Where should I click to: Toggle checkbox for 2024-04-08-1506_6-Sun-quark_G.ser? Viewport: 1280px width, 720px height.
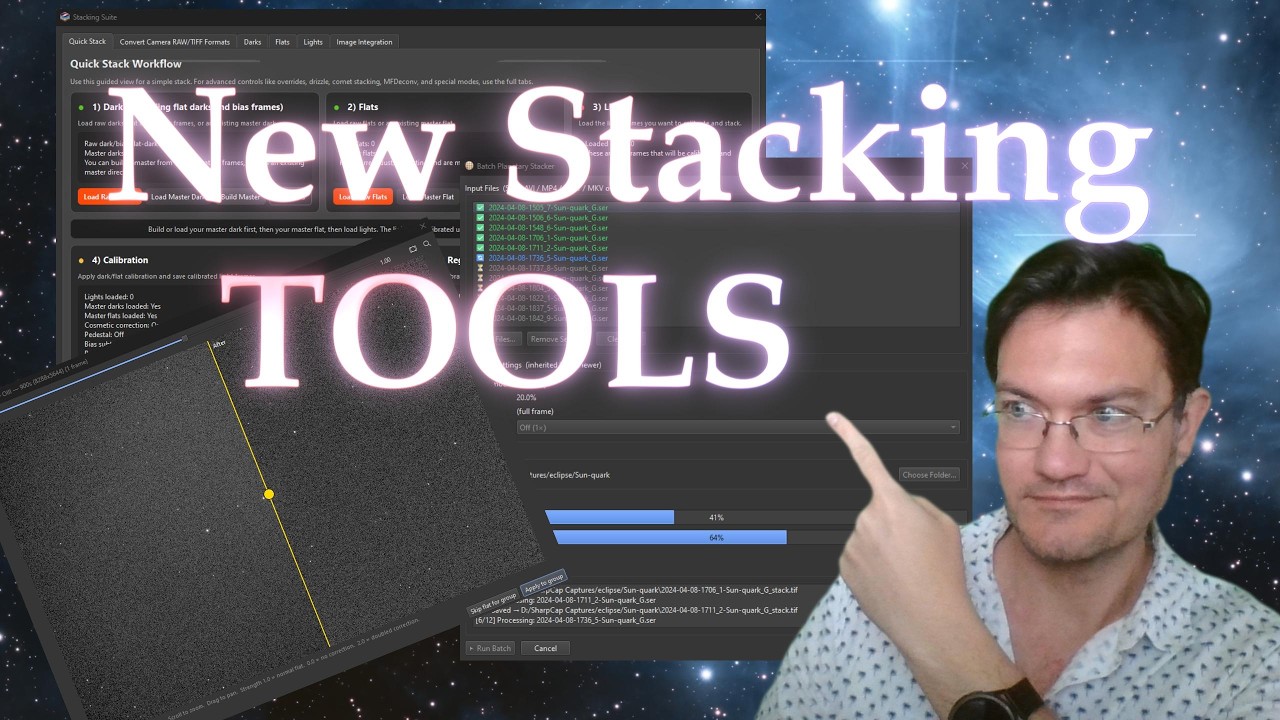point(480,218)
